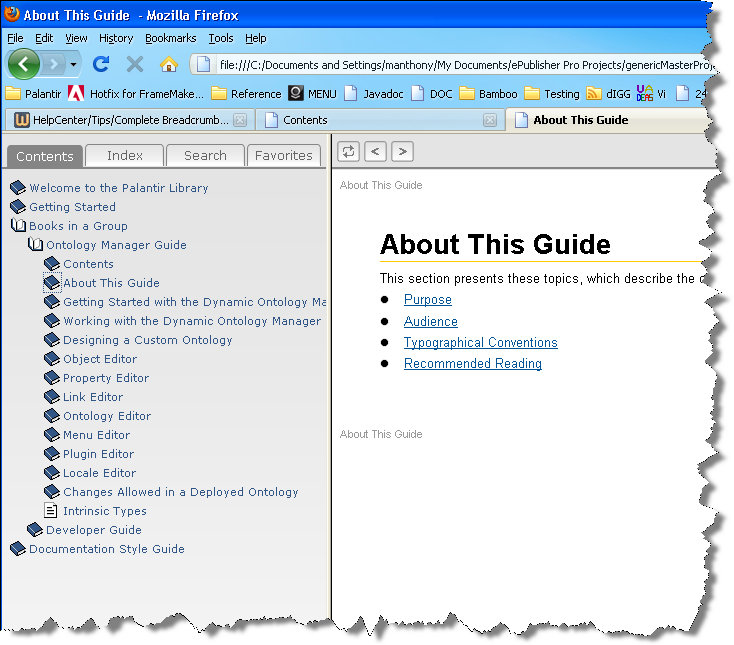
Task: Switch to the Index tab
Action: [125, 155]
